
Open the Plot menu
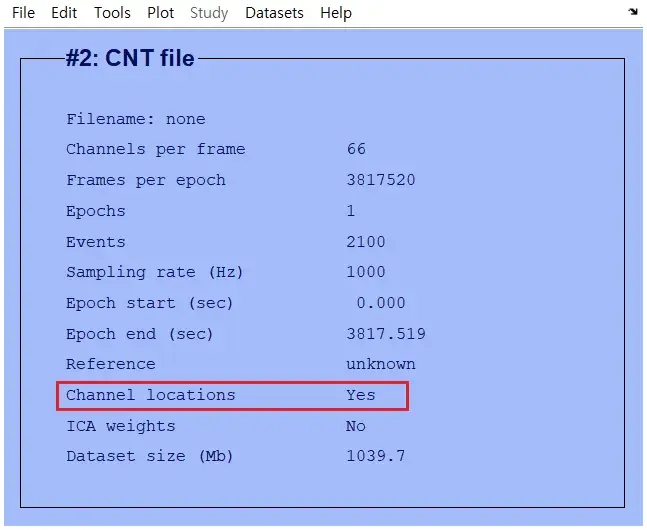[161, 13]
